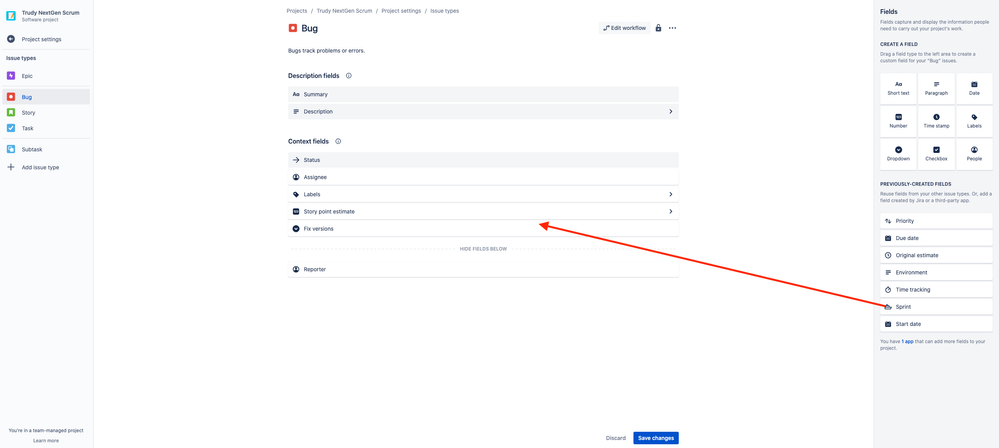Choose the Number field type

[898, 122]
